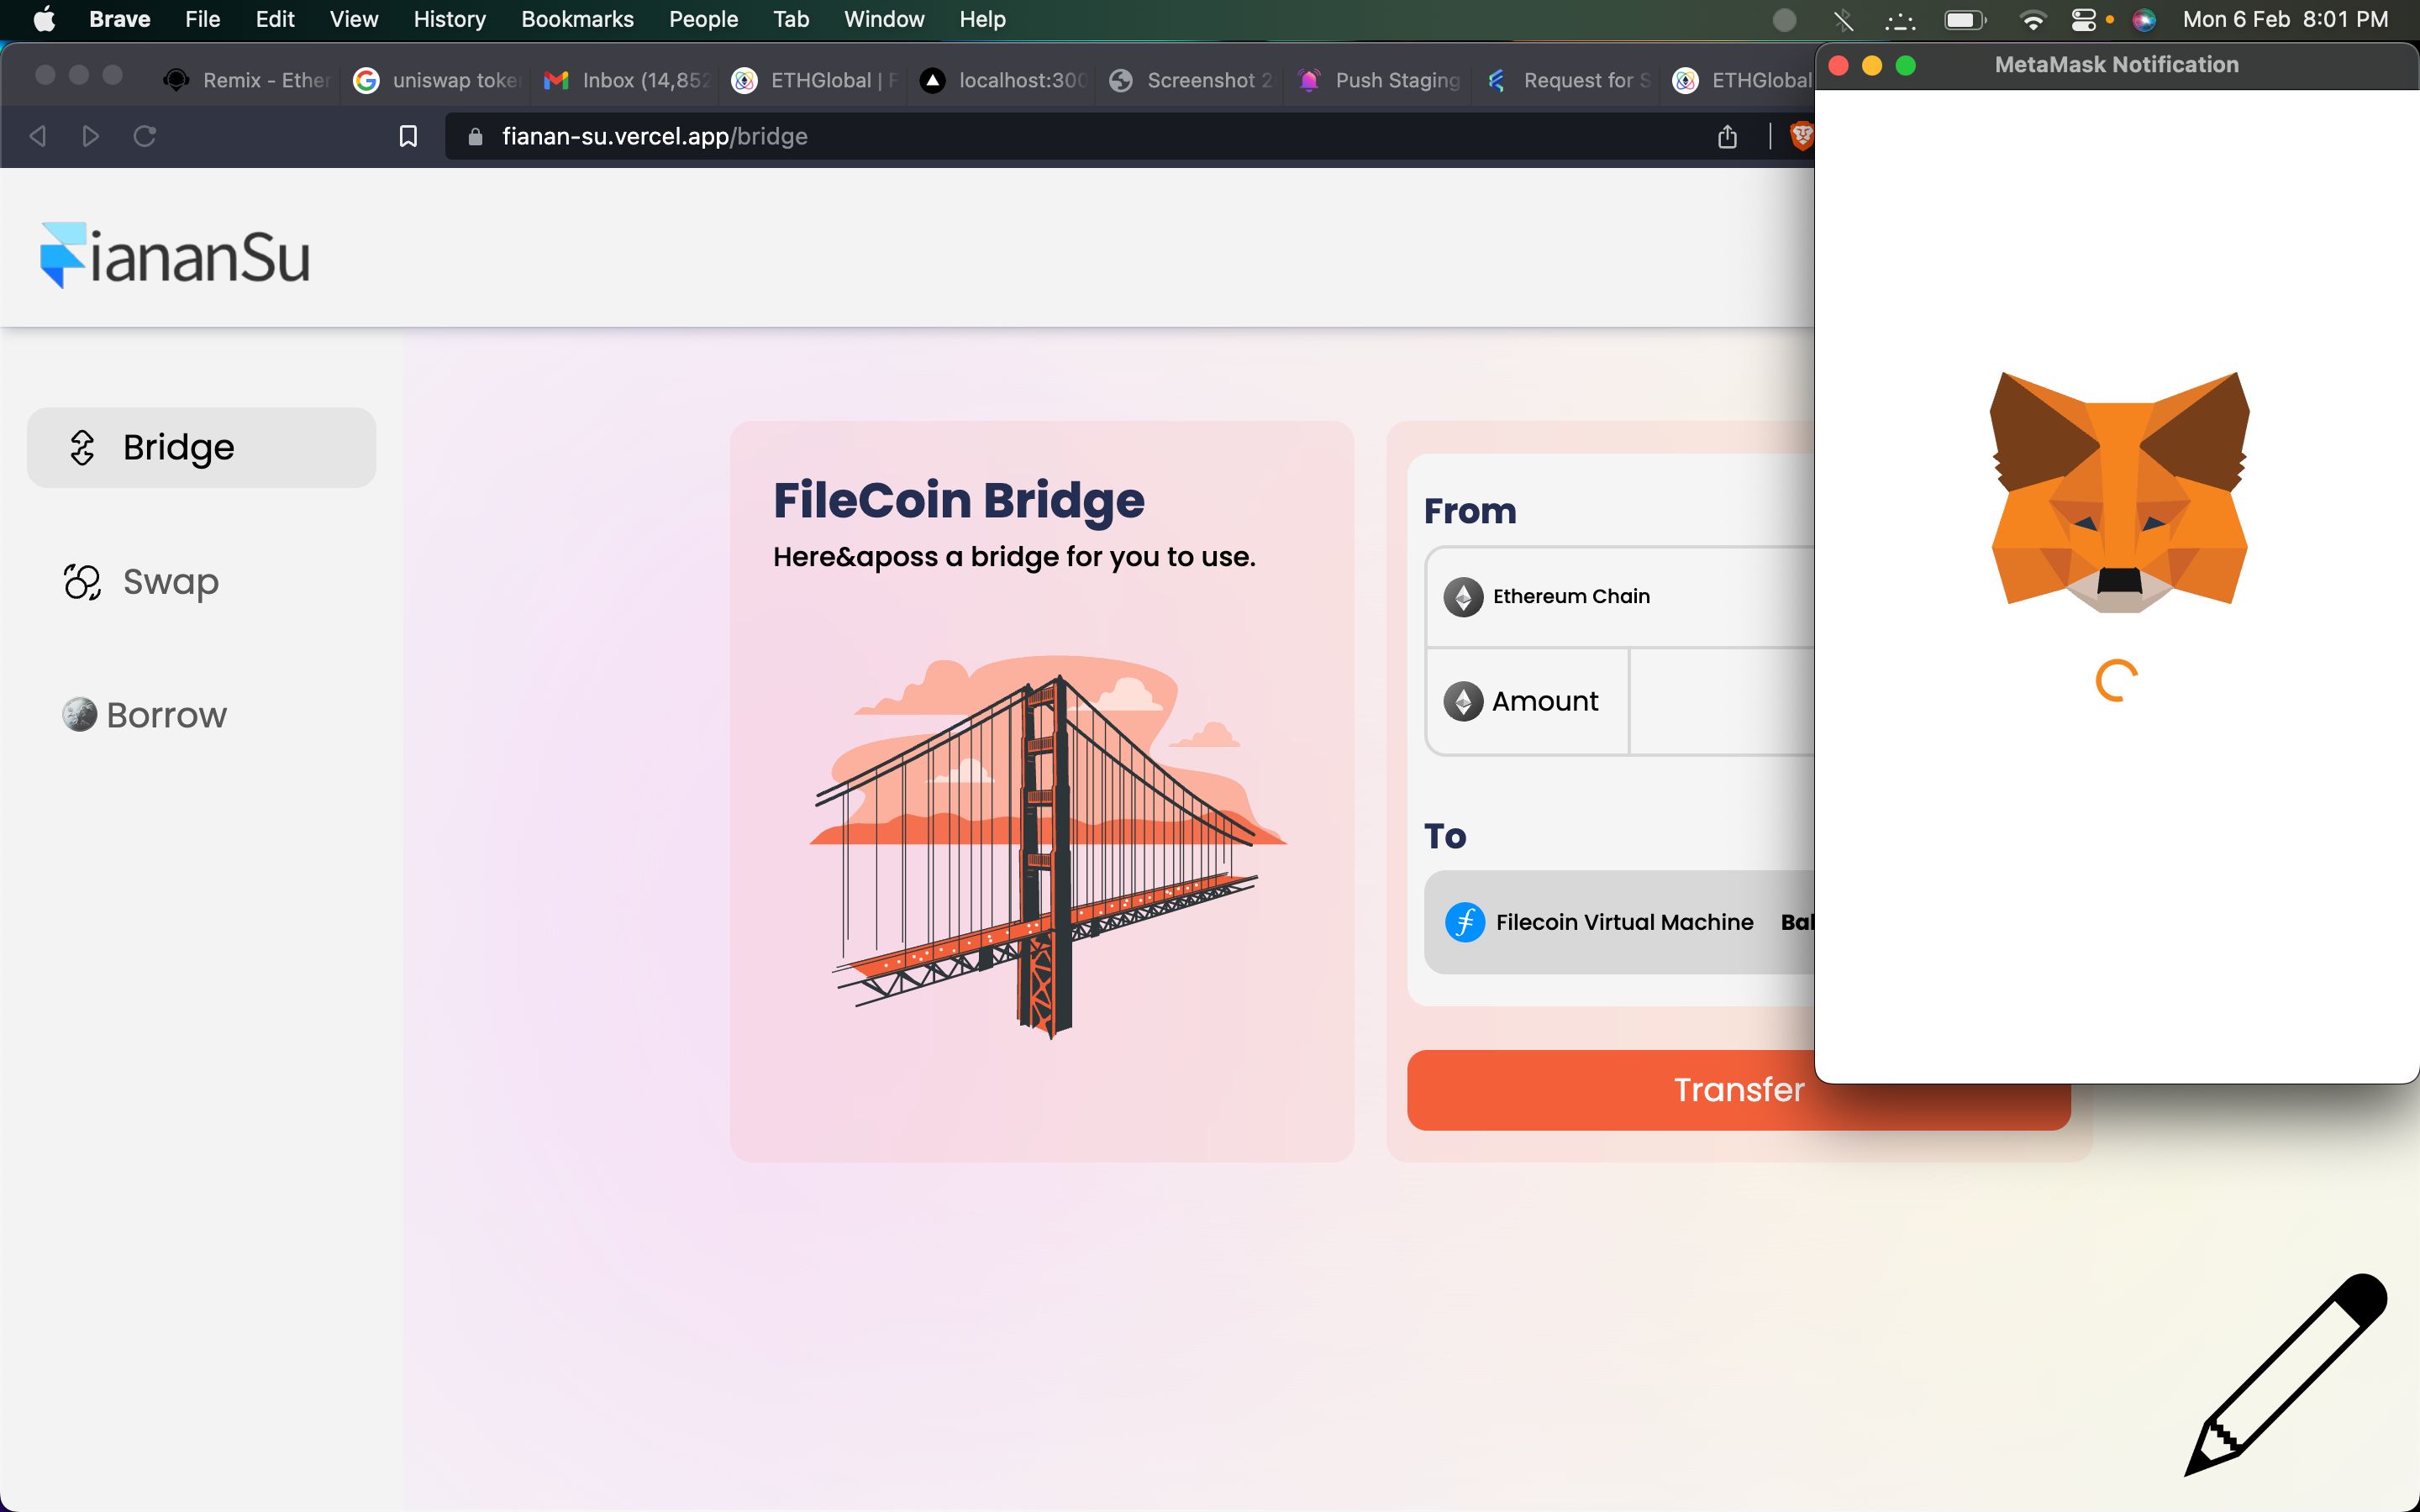
Task: Click the FiananSu logo
Action: pyautogui.click(x=175, y=255)
